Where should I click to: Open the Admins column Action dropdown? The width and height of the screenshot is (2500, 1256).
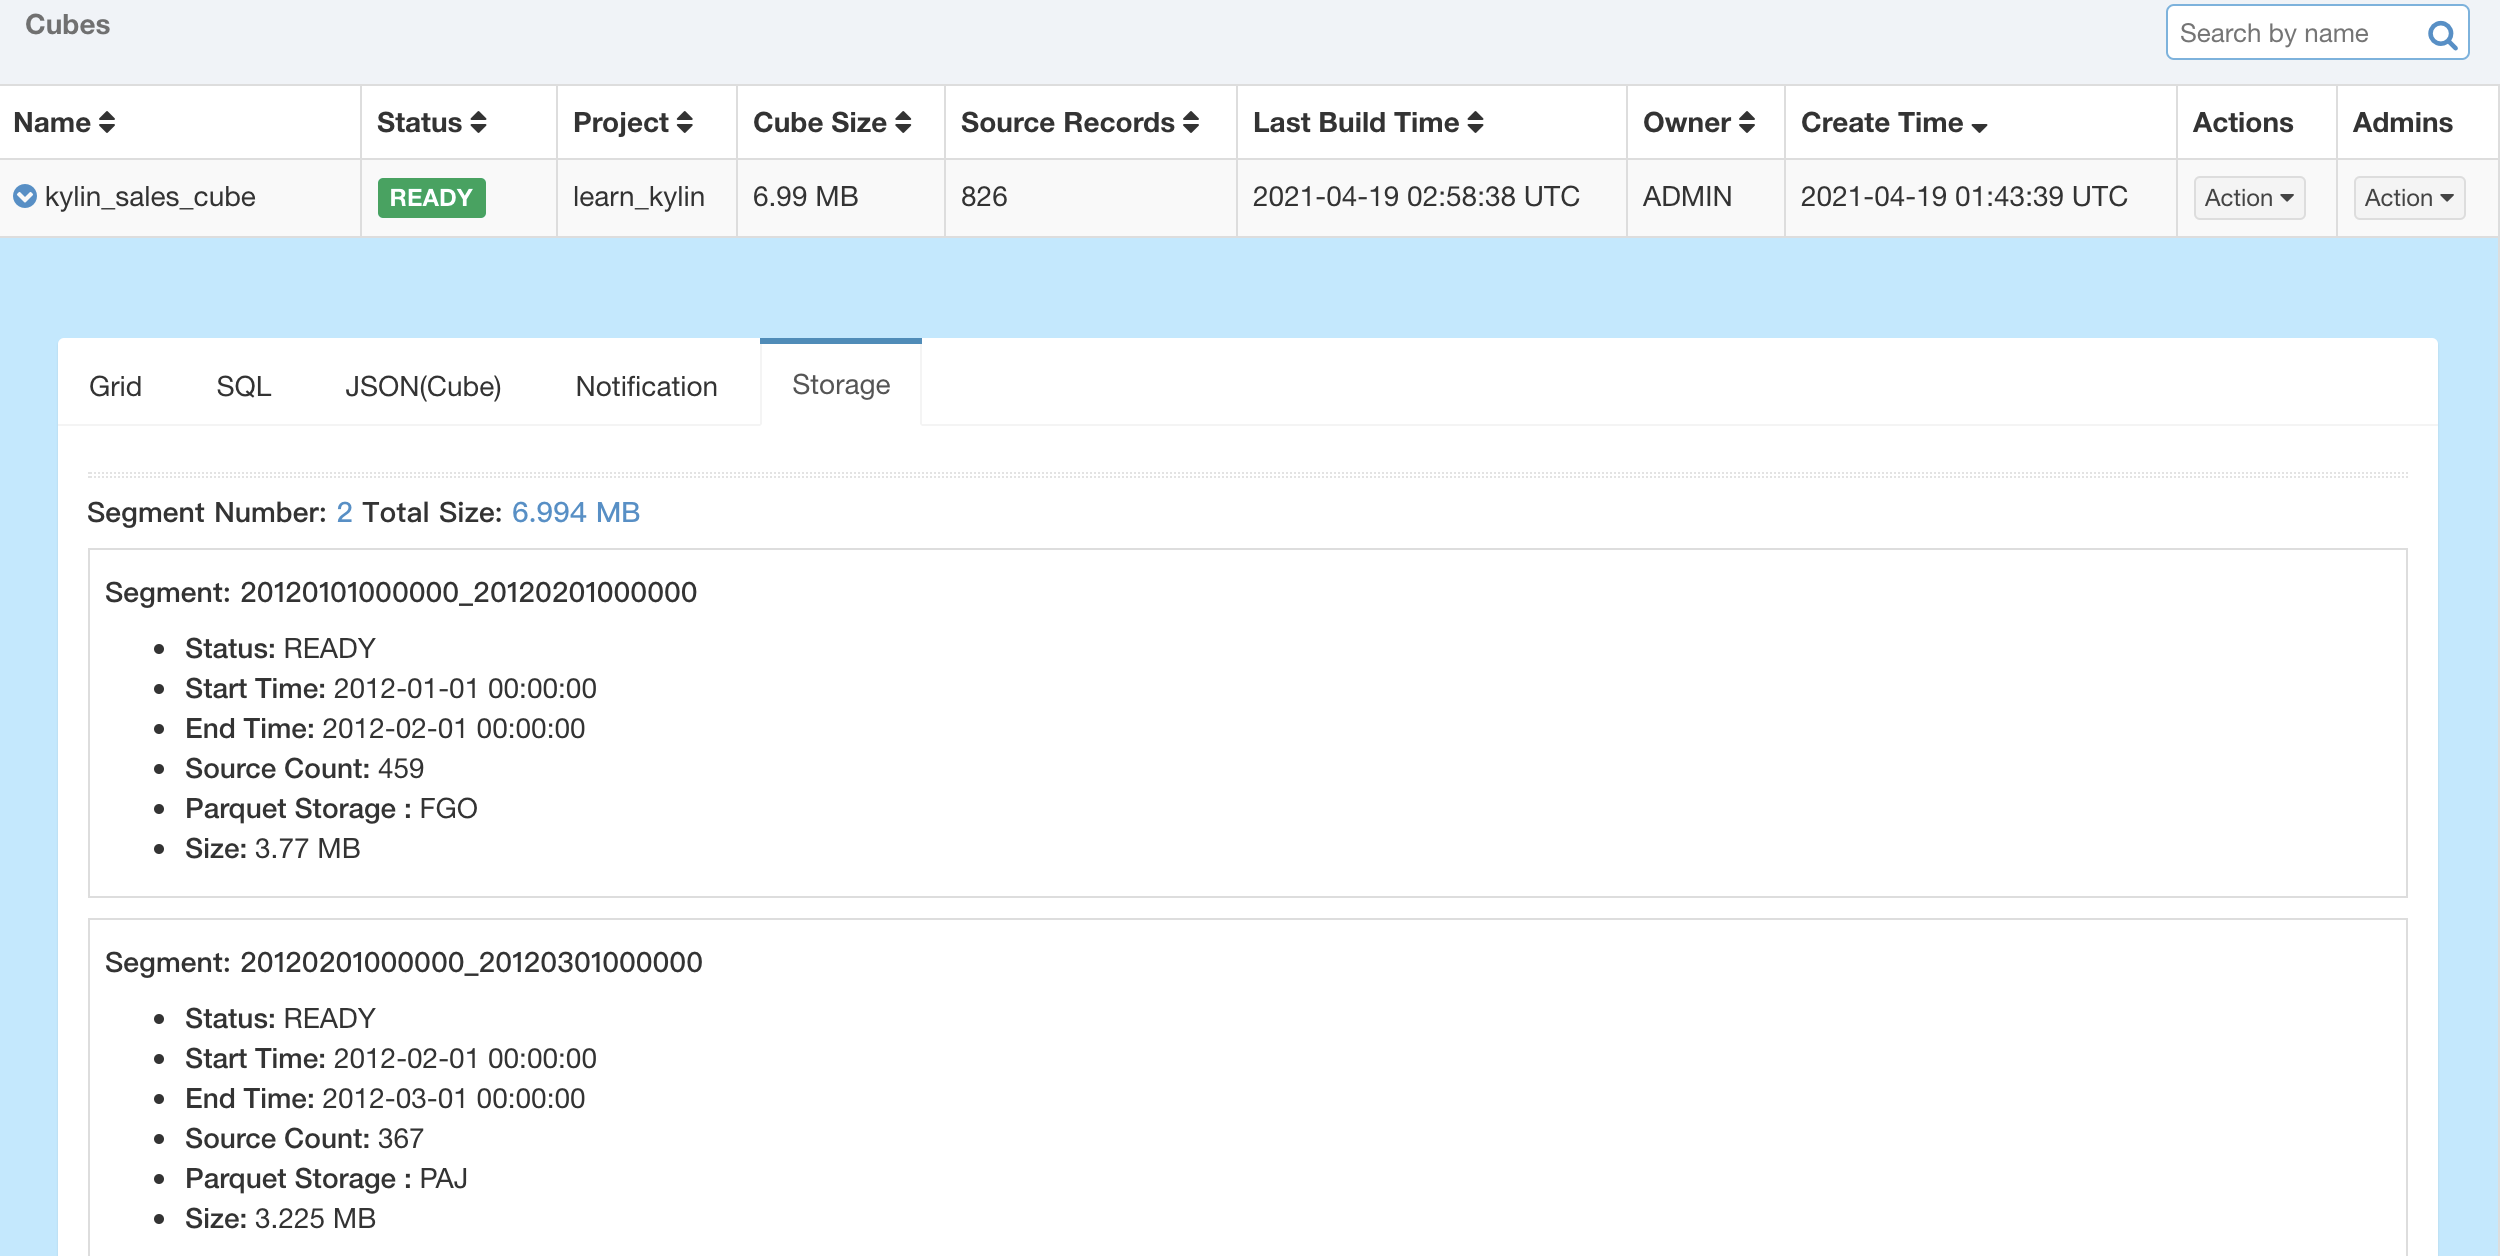coord(2408,198)
